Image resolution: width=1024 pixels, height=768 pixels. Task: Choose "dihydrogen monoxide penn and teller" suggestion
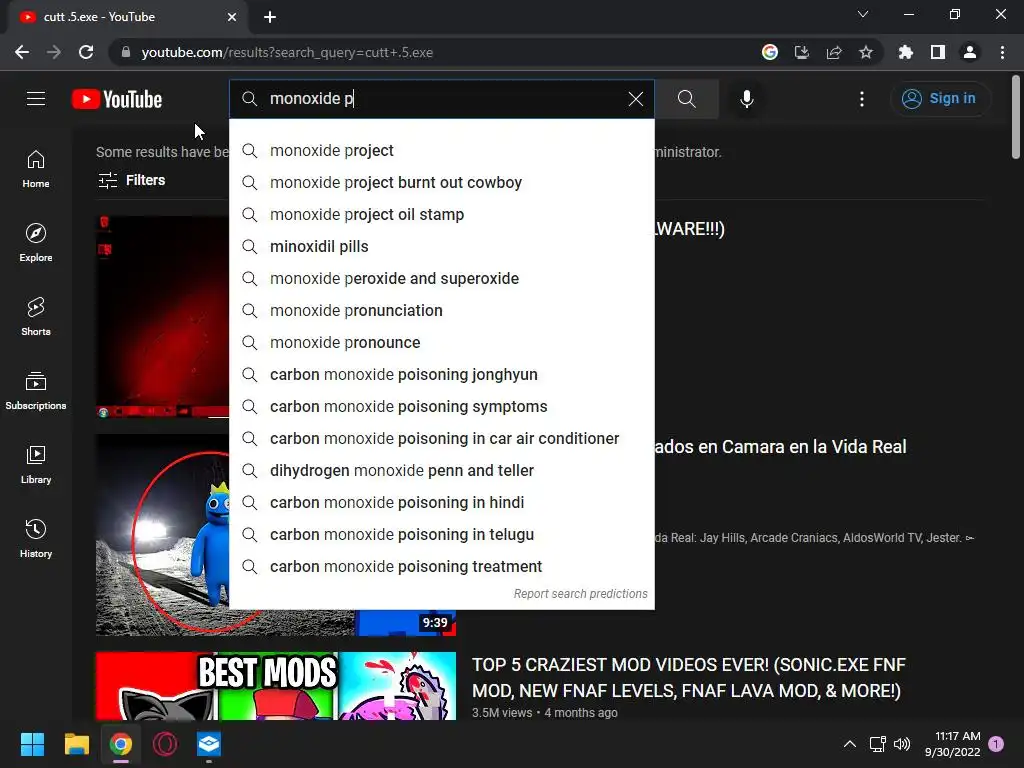pos(441,470)
